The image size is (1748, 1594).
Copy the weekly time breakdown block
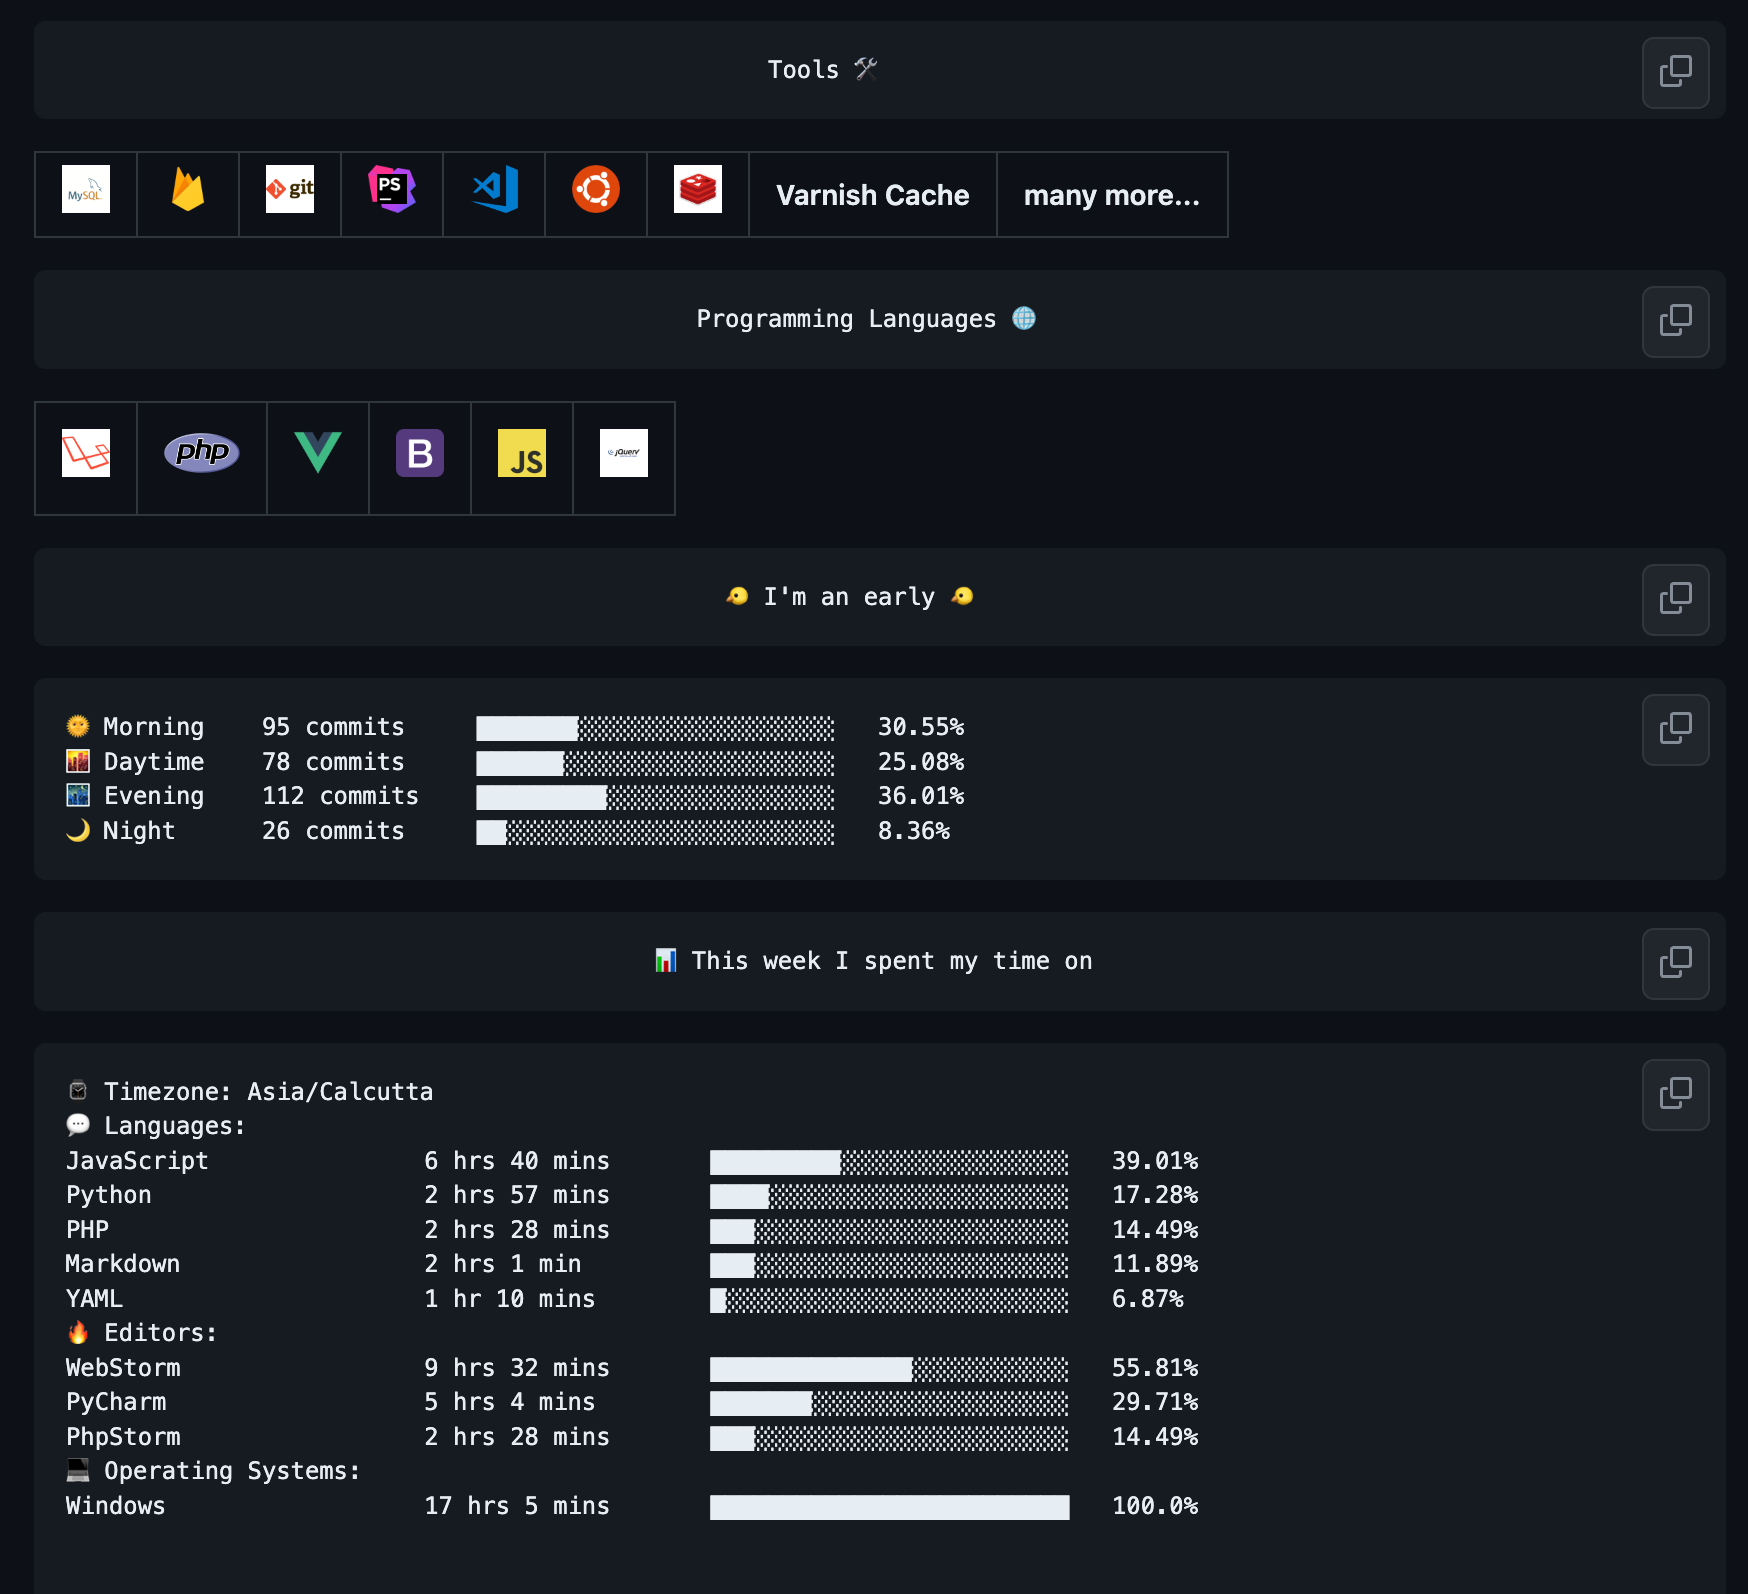click(1675, 1095)
